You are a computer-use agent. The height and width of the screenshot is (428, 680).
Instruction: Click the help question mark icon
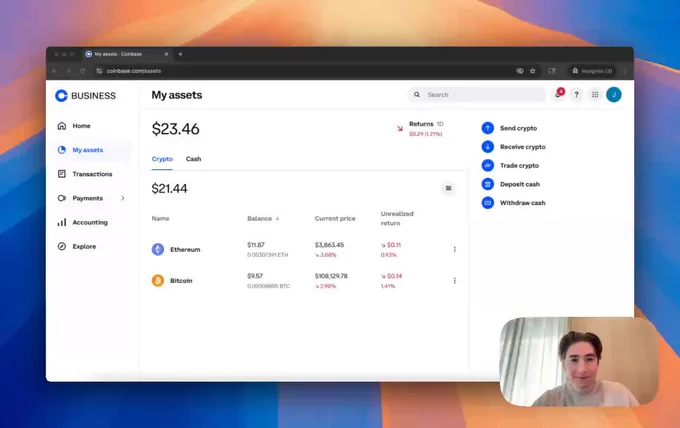tap(576, 95)
